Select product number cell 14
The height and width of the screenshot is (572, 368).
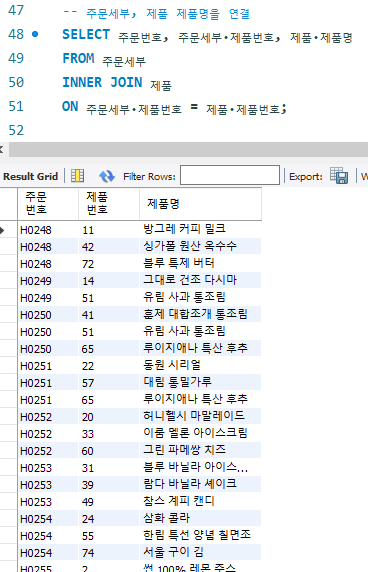[109, 281]
